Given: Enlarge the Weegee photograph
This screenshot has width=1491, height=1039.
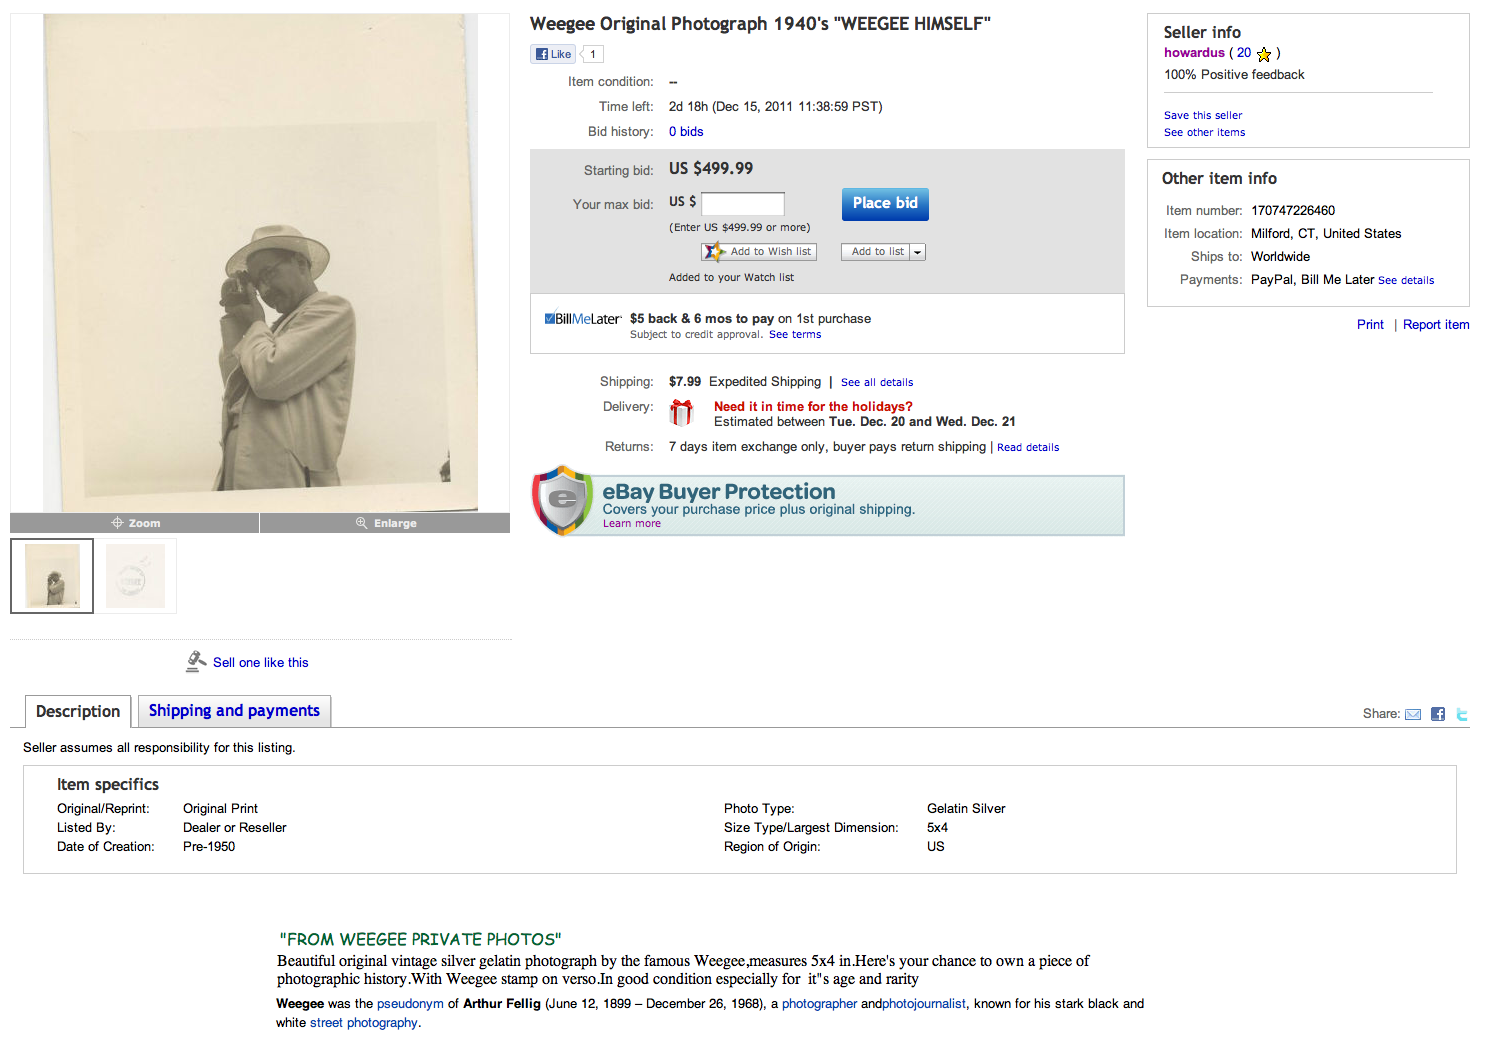Looking at the screenshot, I should point(385,523).
